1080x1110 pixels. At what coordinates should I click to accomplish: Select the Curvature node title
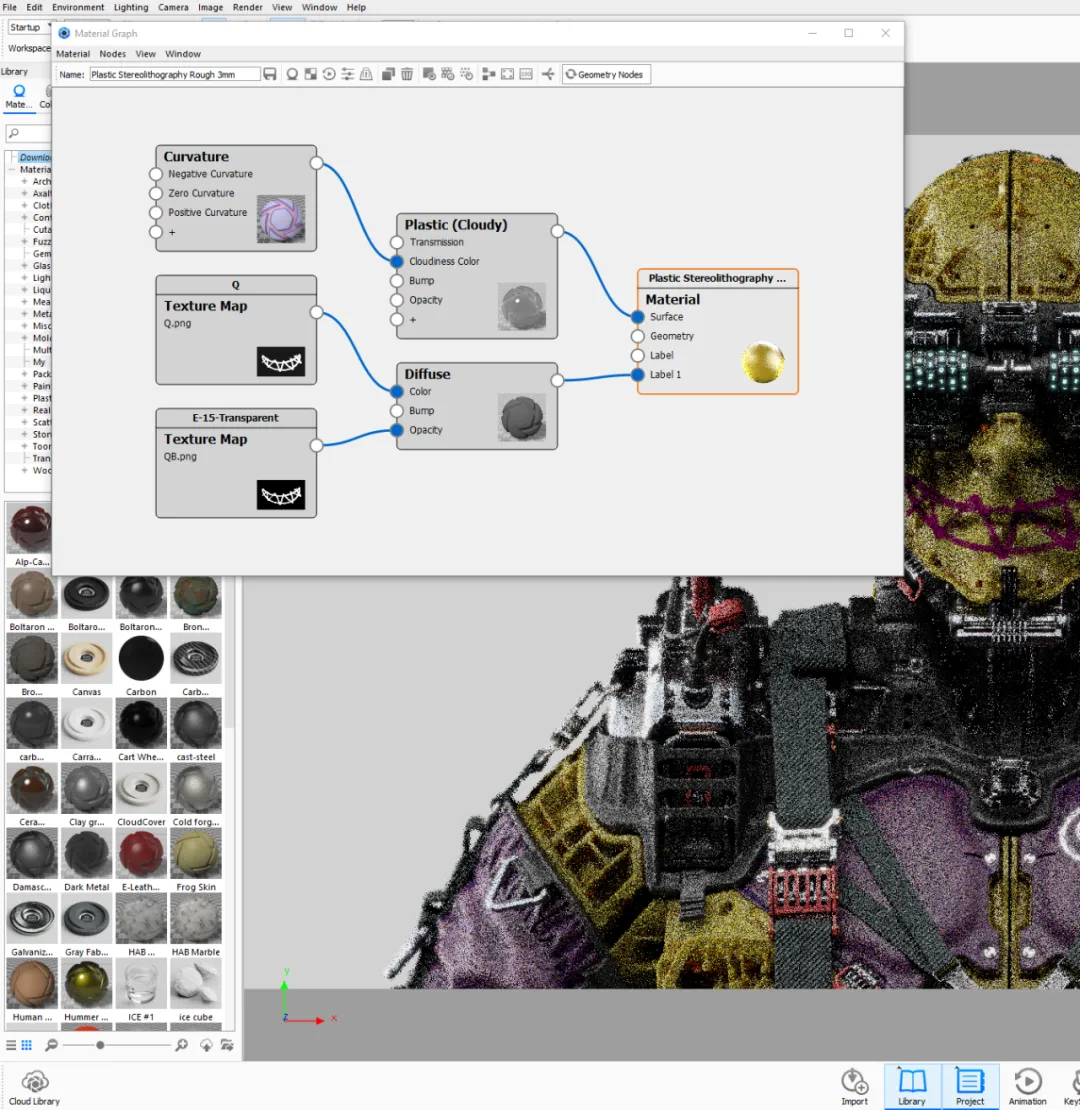point(196,156)
